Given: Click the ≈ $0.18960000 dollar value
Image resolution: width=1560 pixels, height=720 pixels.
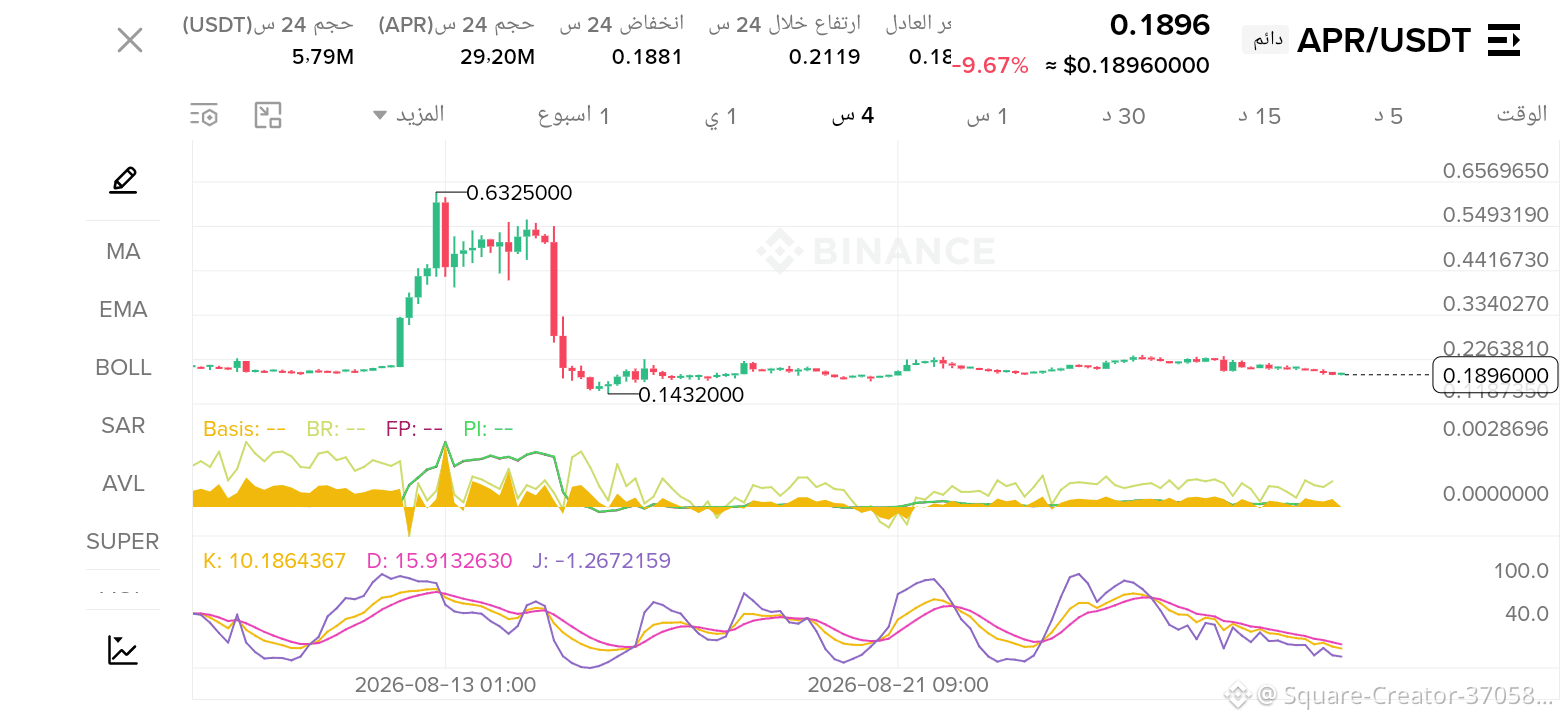Looking at the screenshot, I should click(1127, 66).
